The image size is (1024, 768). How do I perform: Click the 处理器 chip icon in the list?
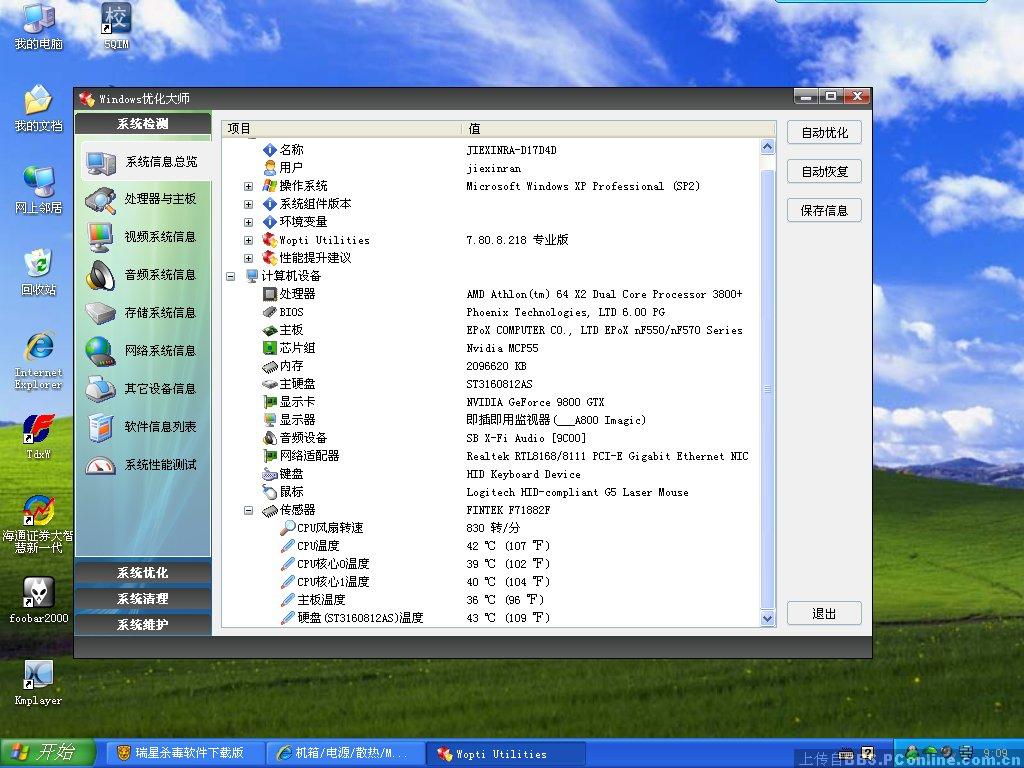(270, 295)
